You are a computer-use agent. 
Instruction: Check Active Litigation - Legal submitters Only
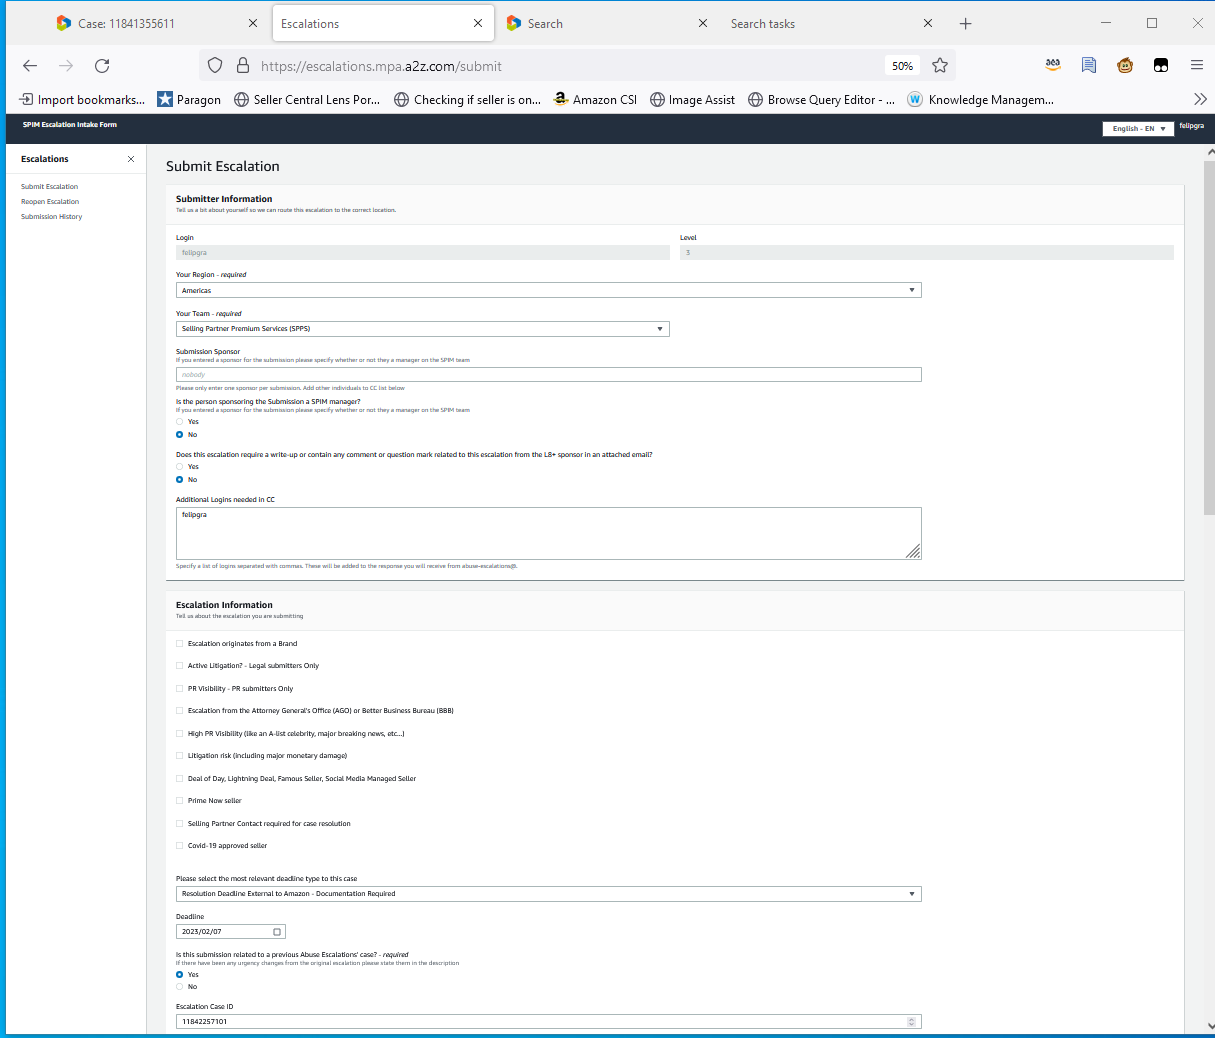tap(180, 666)
